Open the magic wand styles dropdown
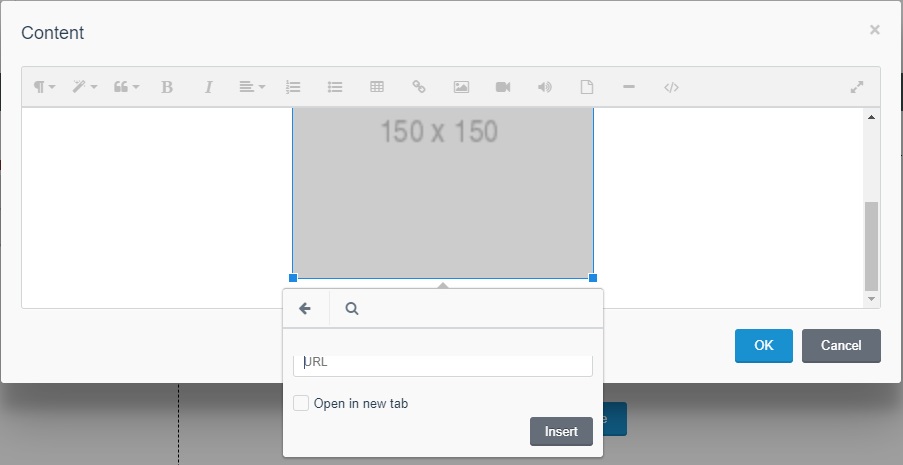 click(85, 87)
